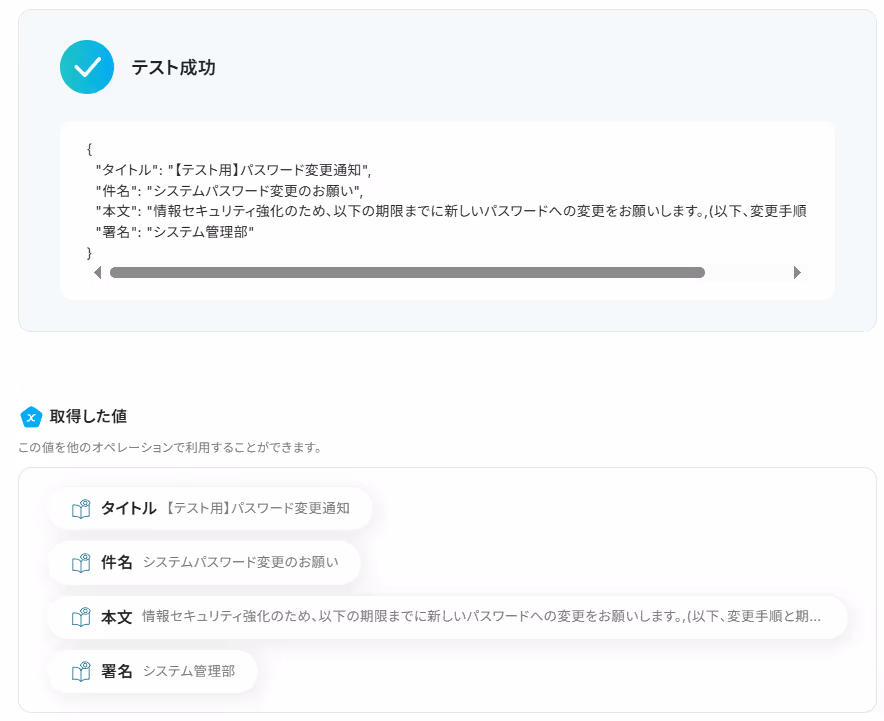Click the JSON line "タイトル": "【テスト用】パスワード変更通知"
This screenshot has height=721, width=884.
[x=233, y=170]
